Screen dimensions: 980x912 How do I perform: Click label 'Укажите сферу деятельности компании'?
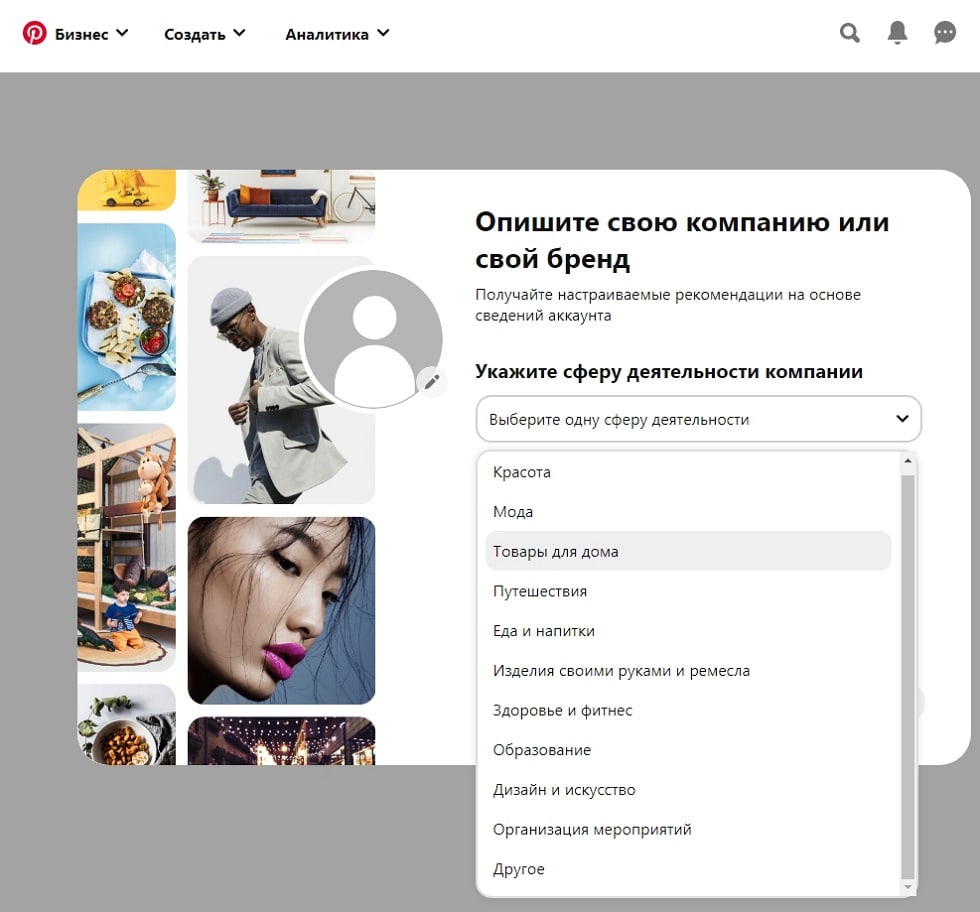coord(669,371)
